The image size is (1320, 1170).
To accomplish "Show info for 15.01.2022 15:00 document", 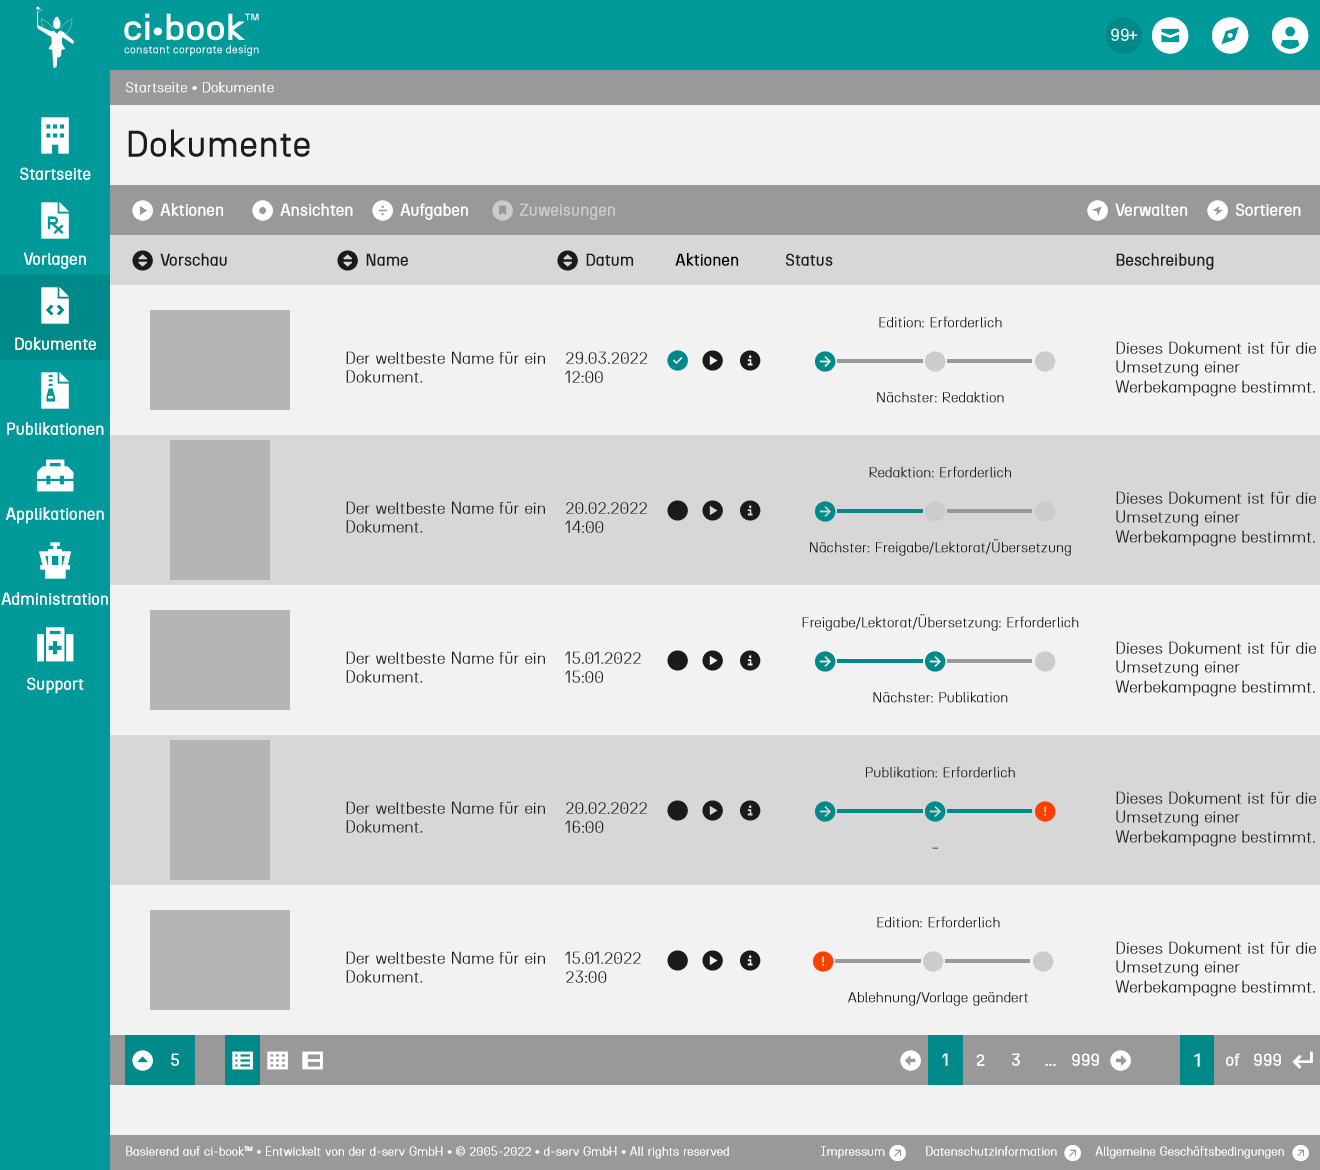I will click(750, 660).
